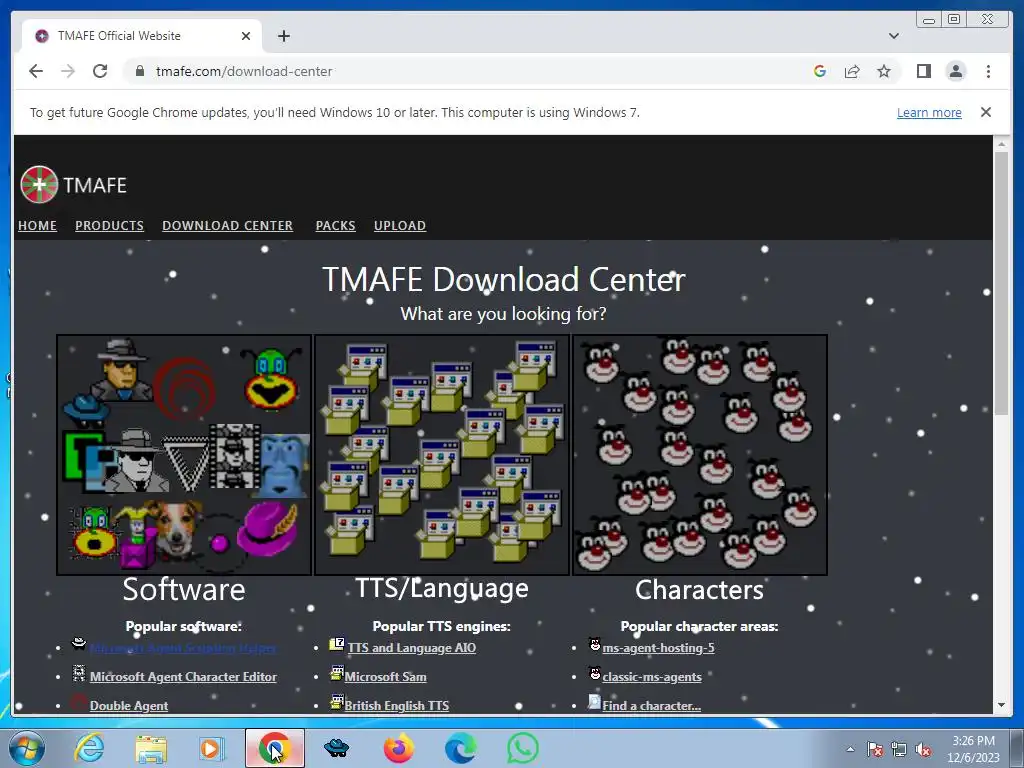This screenshot has width=1024, height=768.
Task: View site information via the lock icon
Action: (x=140, y=71)
